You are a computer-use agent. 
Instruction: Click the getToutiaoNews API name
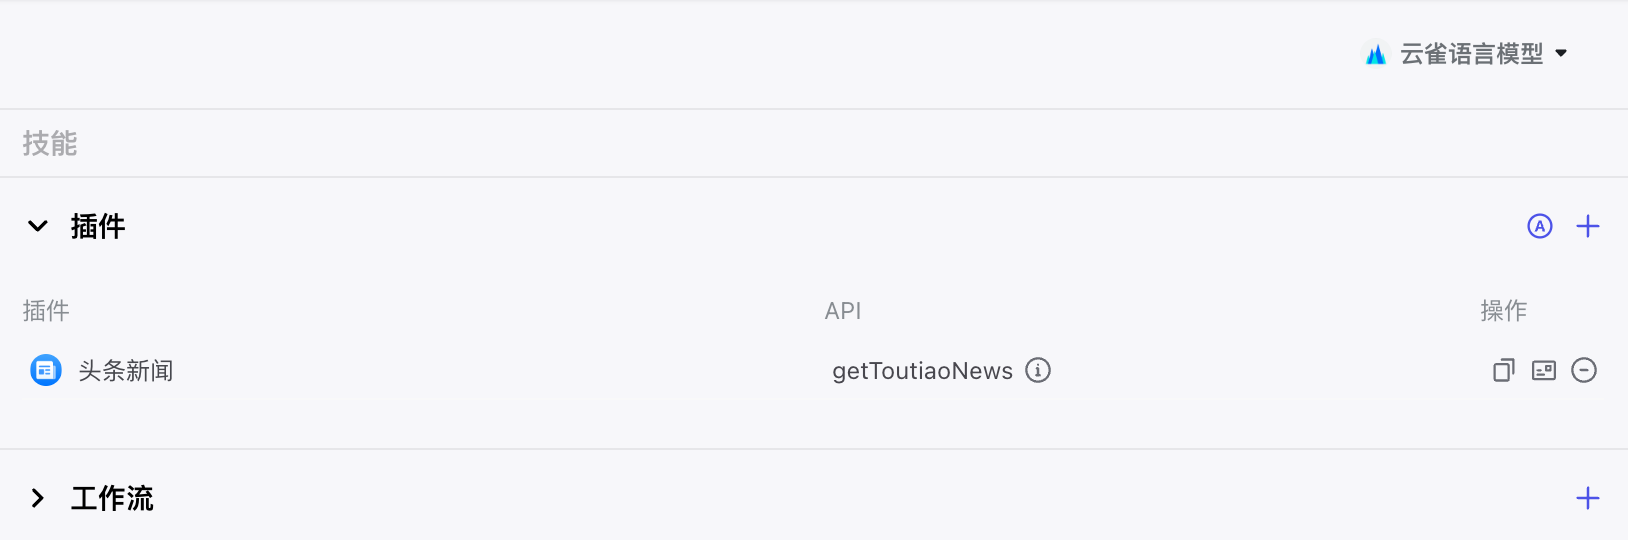(x=922, y=371)
